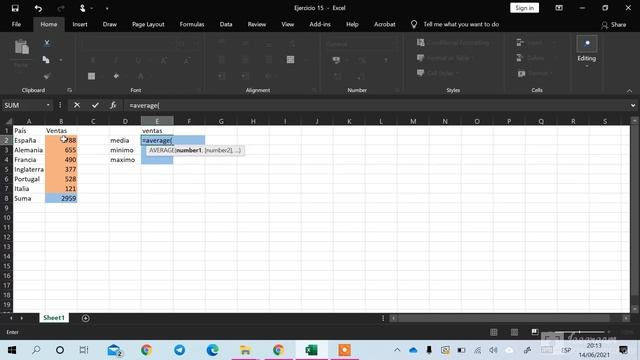
Task: Open the Formulas tab
Action: coord(192,24)
